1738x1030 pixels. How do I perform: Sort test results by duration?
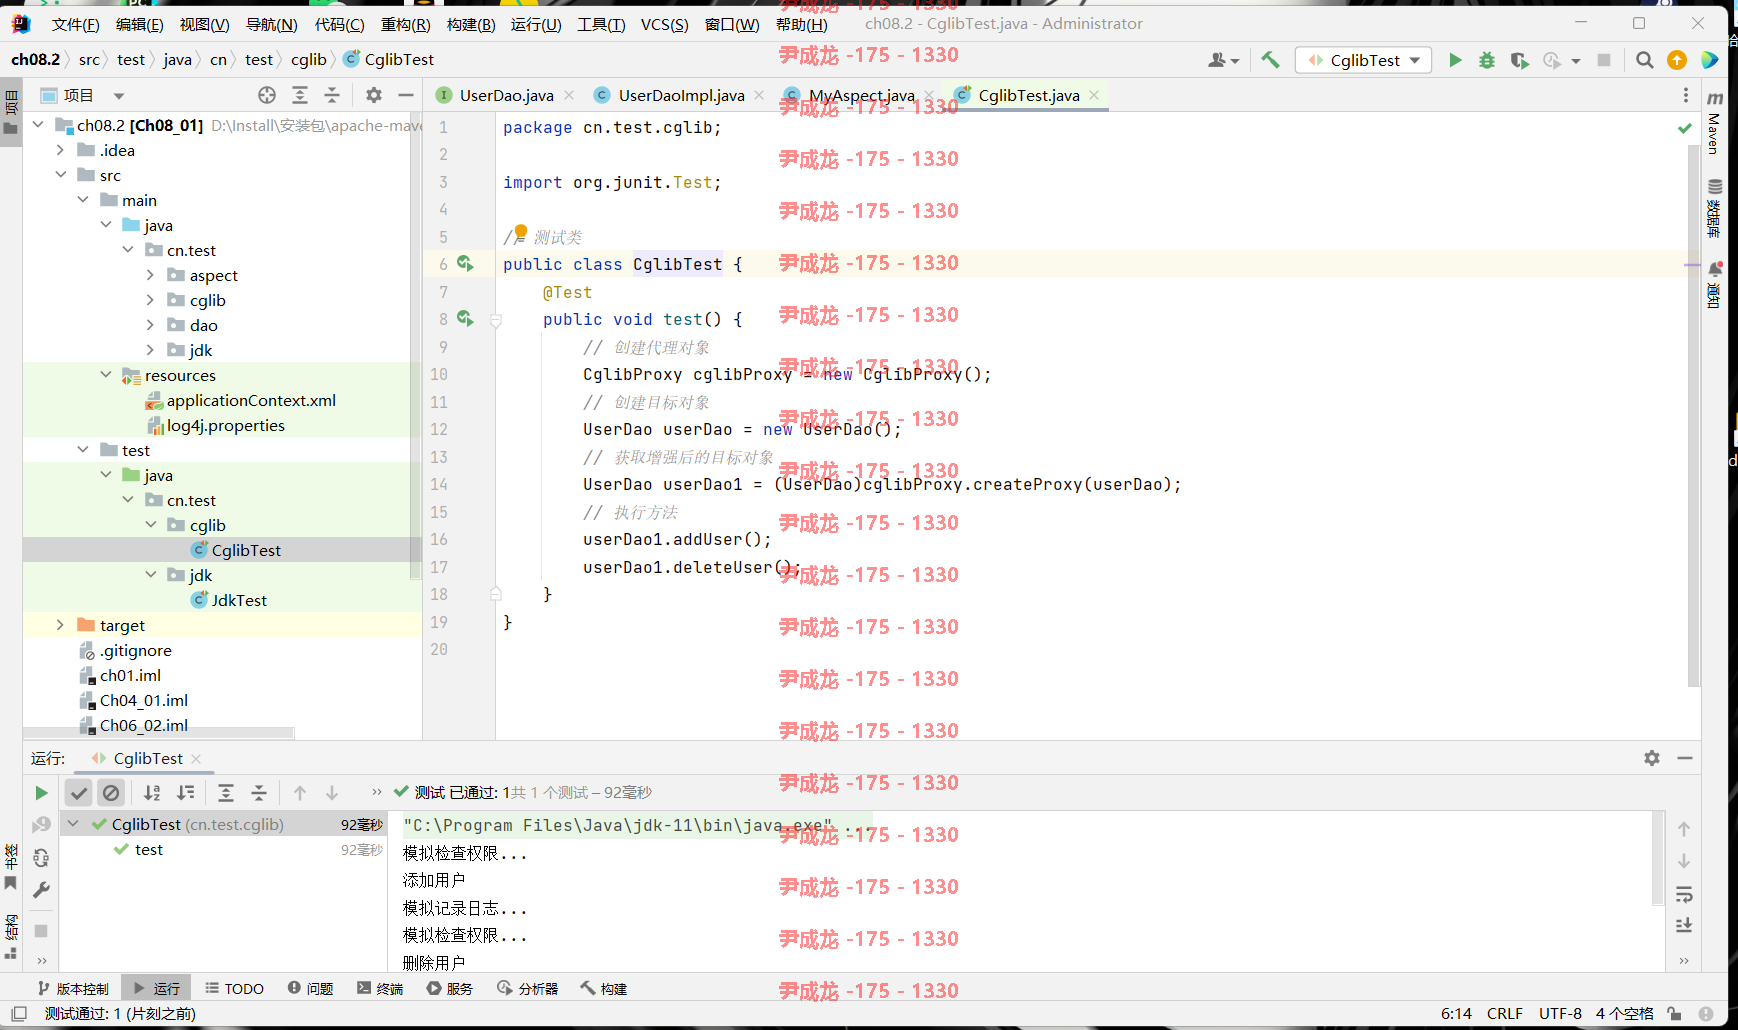tap(186, 793)
